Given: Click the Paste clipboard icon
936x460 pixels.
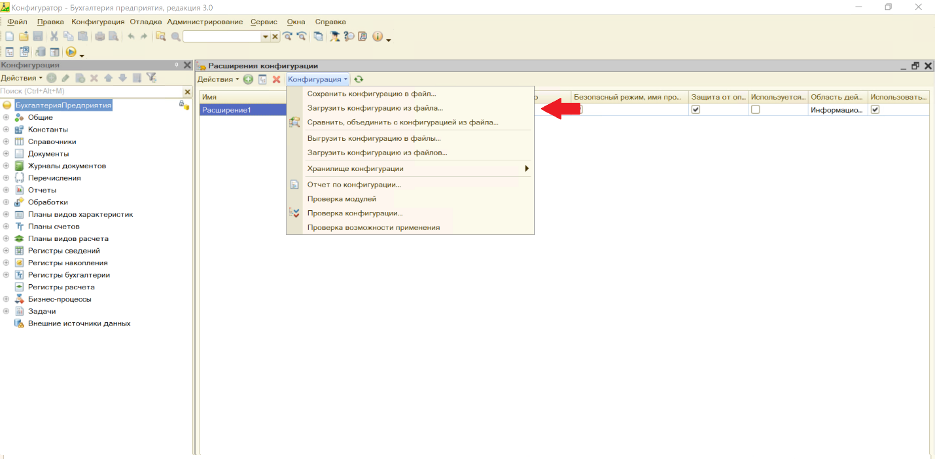Looking at the screenshot, I should click(83, 36).
